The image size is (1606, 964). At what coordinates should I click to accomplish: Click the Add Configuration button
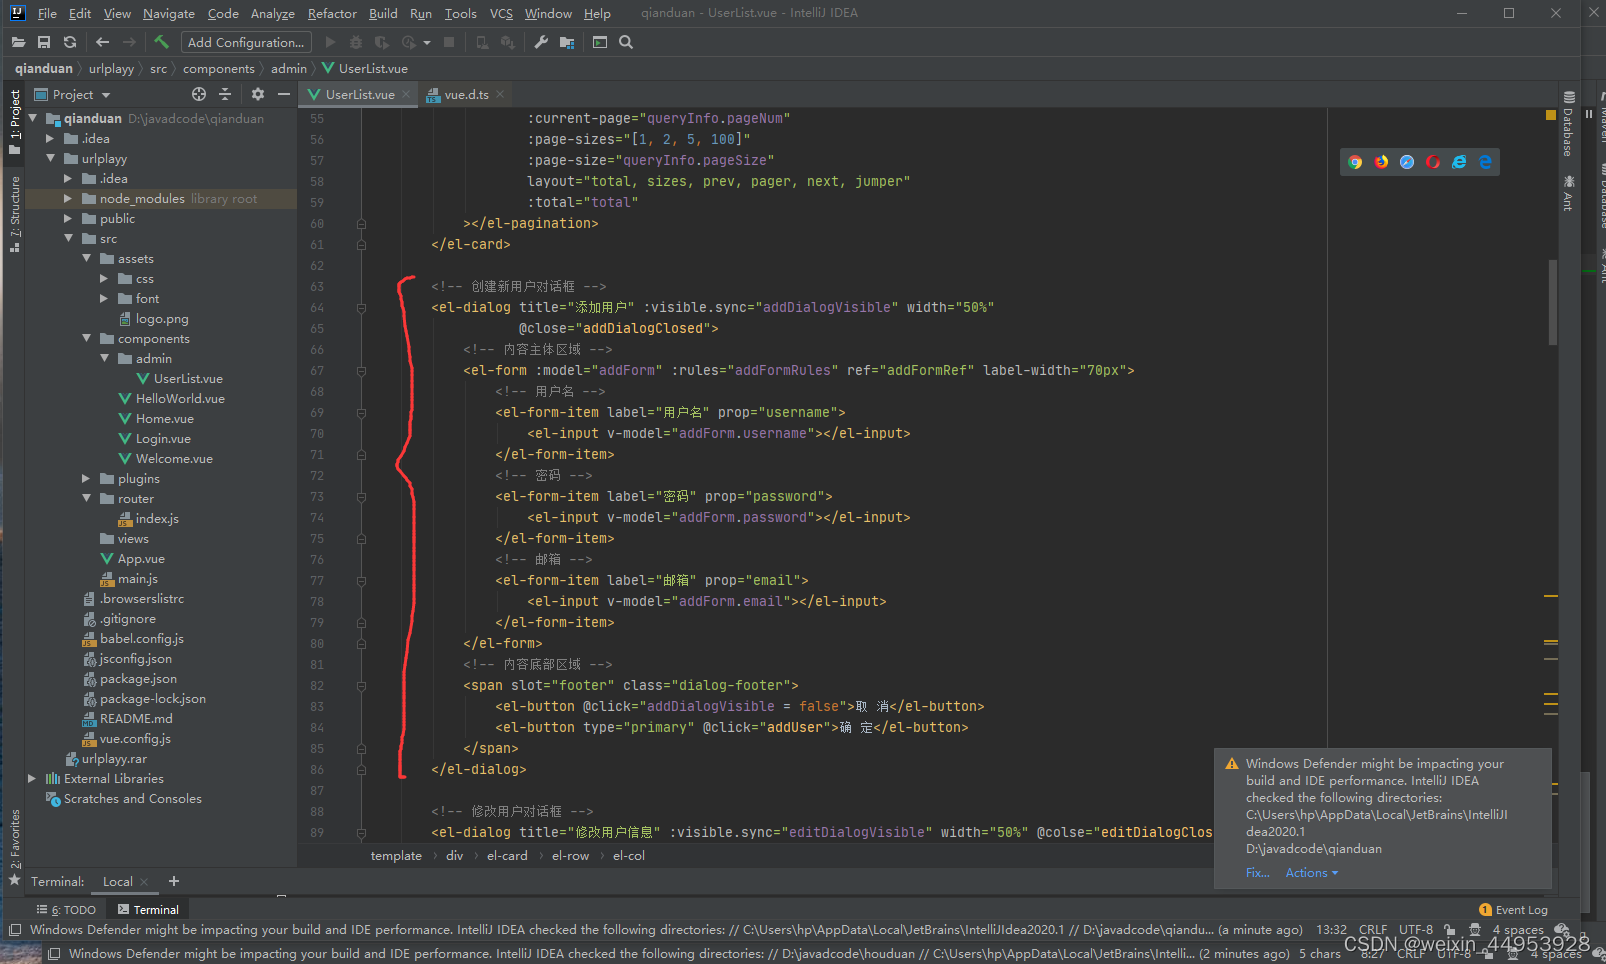(x=246, y=42)
